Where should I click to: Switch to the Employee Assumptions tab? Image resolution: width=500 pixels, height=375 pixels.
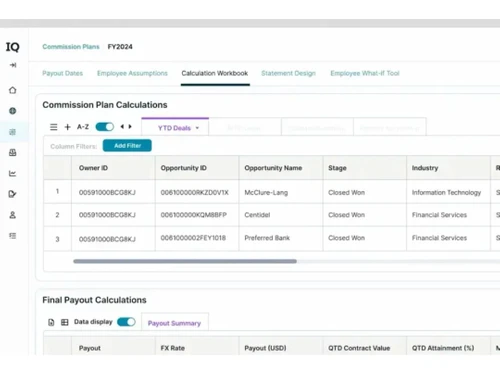click(132, 73)
